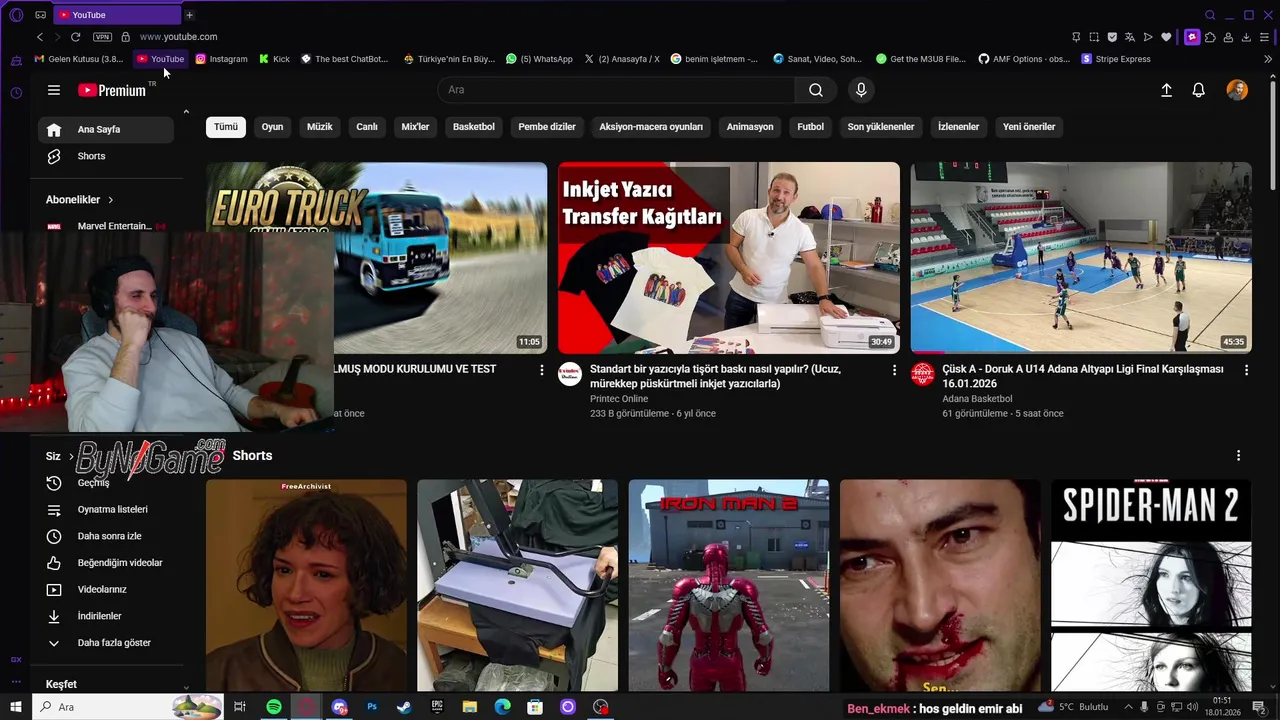Launch Spotify from the taskbar
The width and height of the screenshot is (1280, 720).
pyautogui.click(x=274, y=707)
